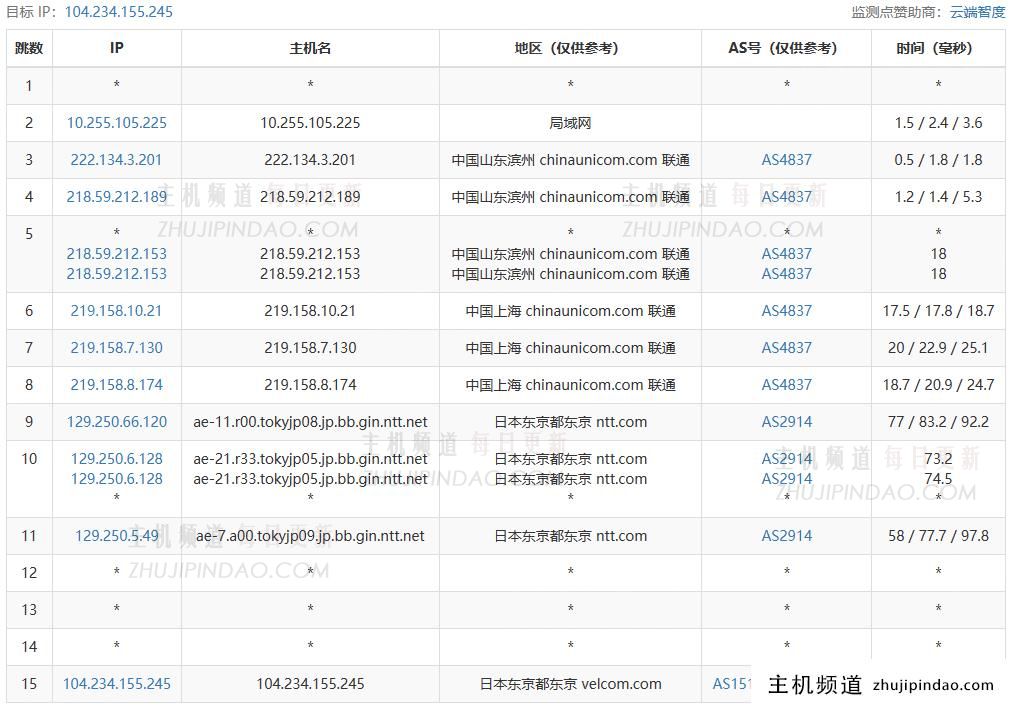Open AS4837 link on hop 3
Screen dimensions: 1011x709
[786, 159]
